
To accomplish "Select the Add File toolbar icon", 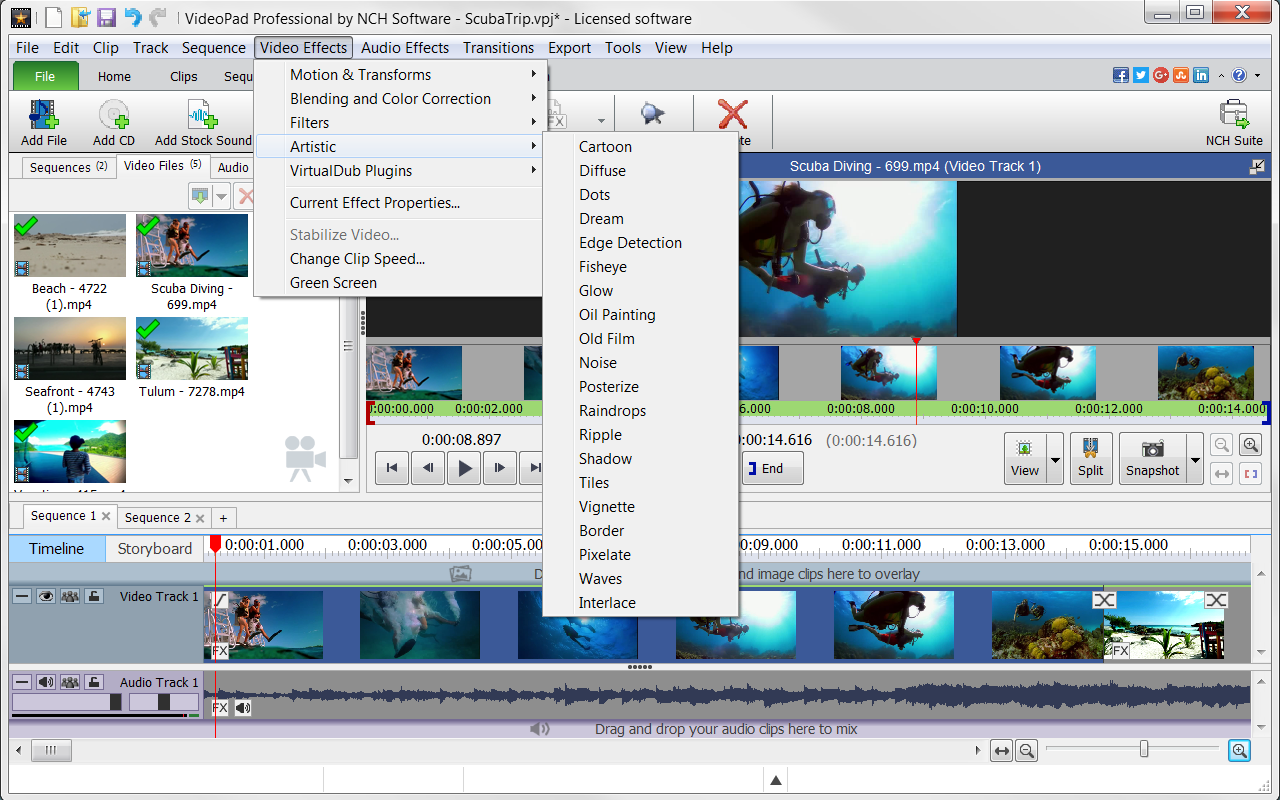I will coord(42,120).
